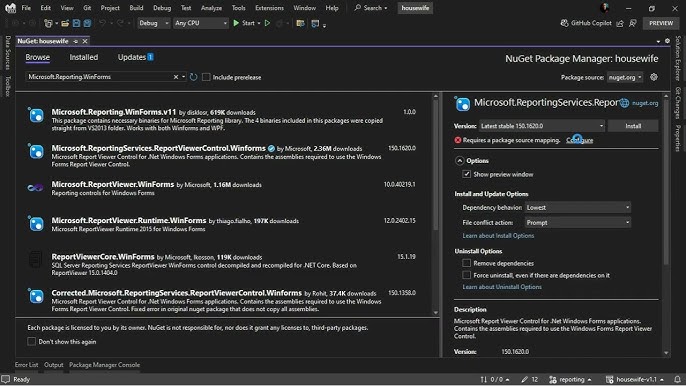686x386 pixels.
Task: Uncheck Show preview window
Action: (466, 174)
